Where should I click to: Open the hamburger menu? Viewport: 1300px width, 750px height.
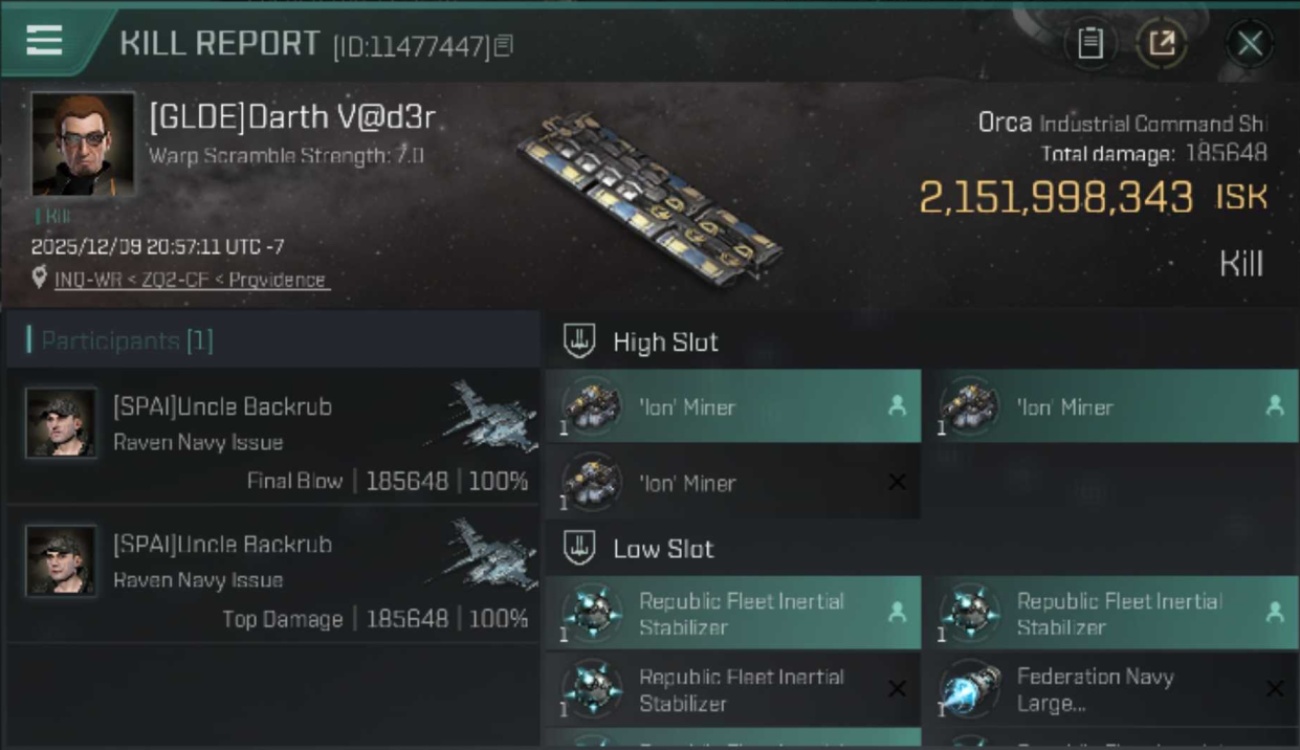[44, 41]
